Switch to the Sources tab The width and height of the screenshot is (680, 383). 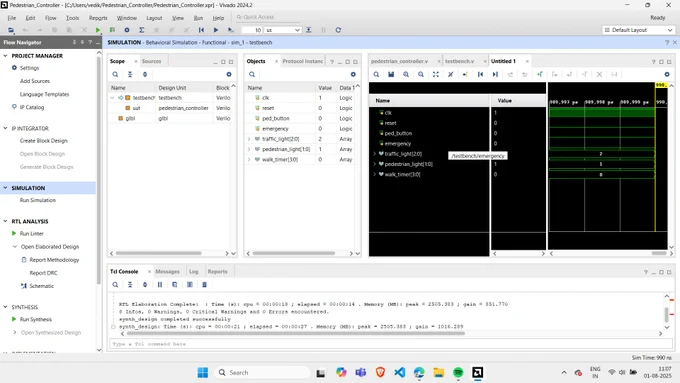coord(151,61)
